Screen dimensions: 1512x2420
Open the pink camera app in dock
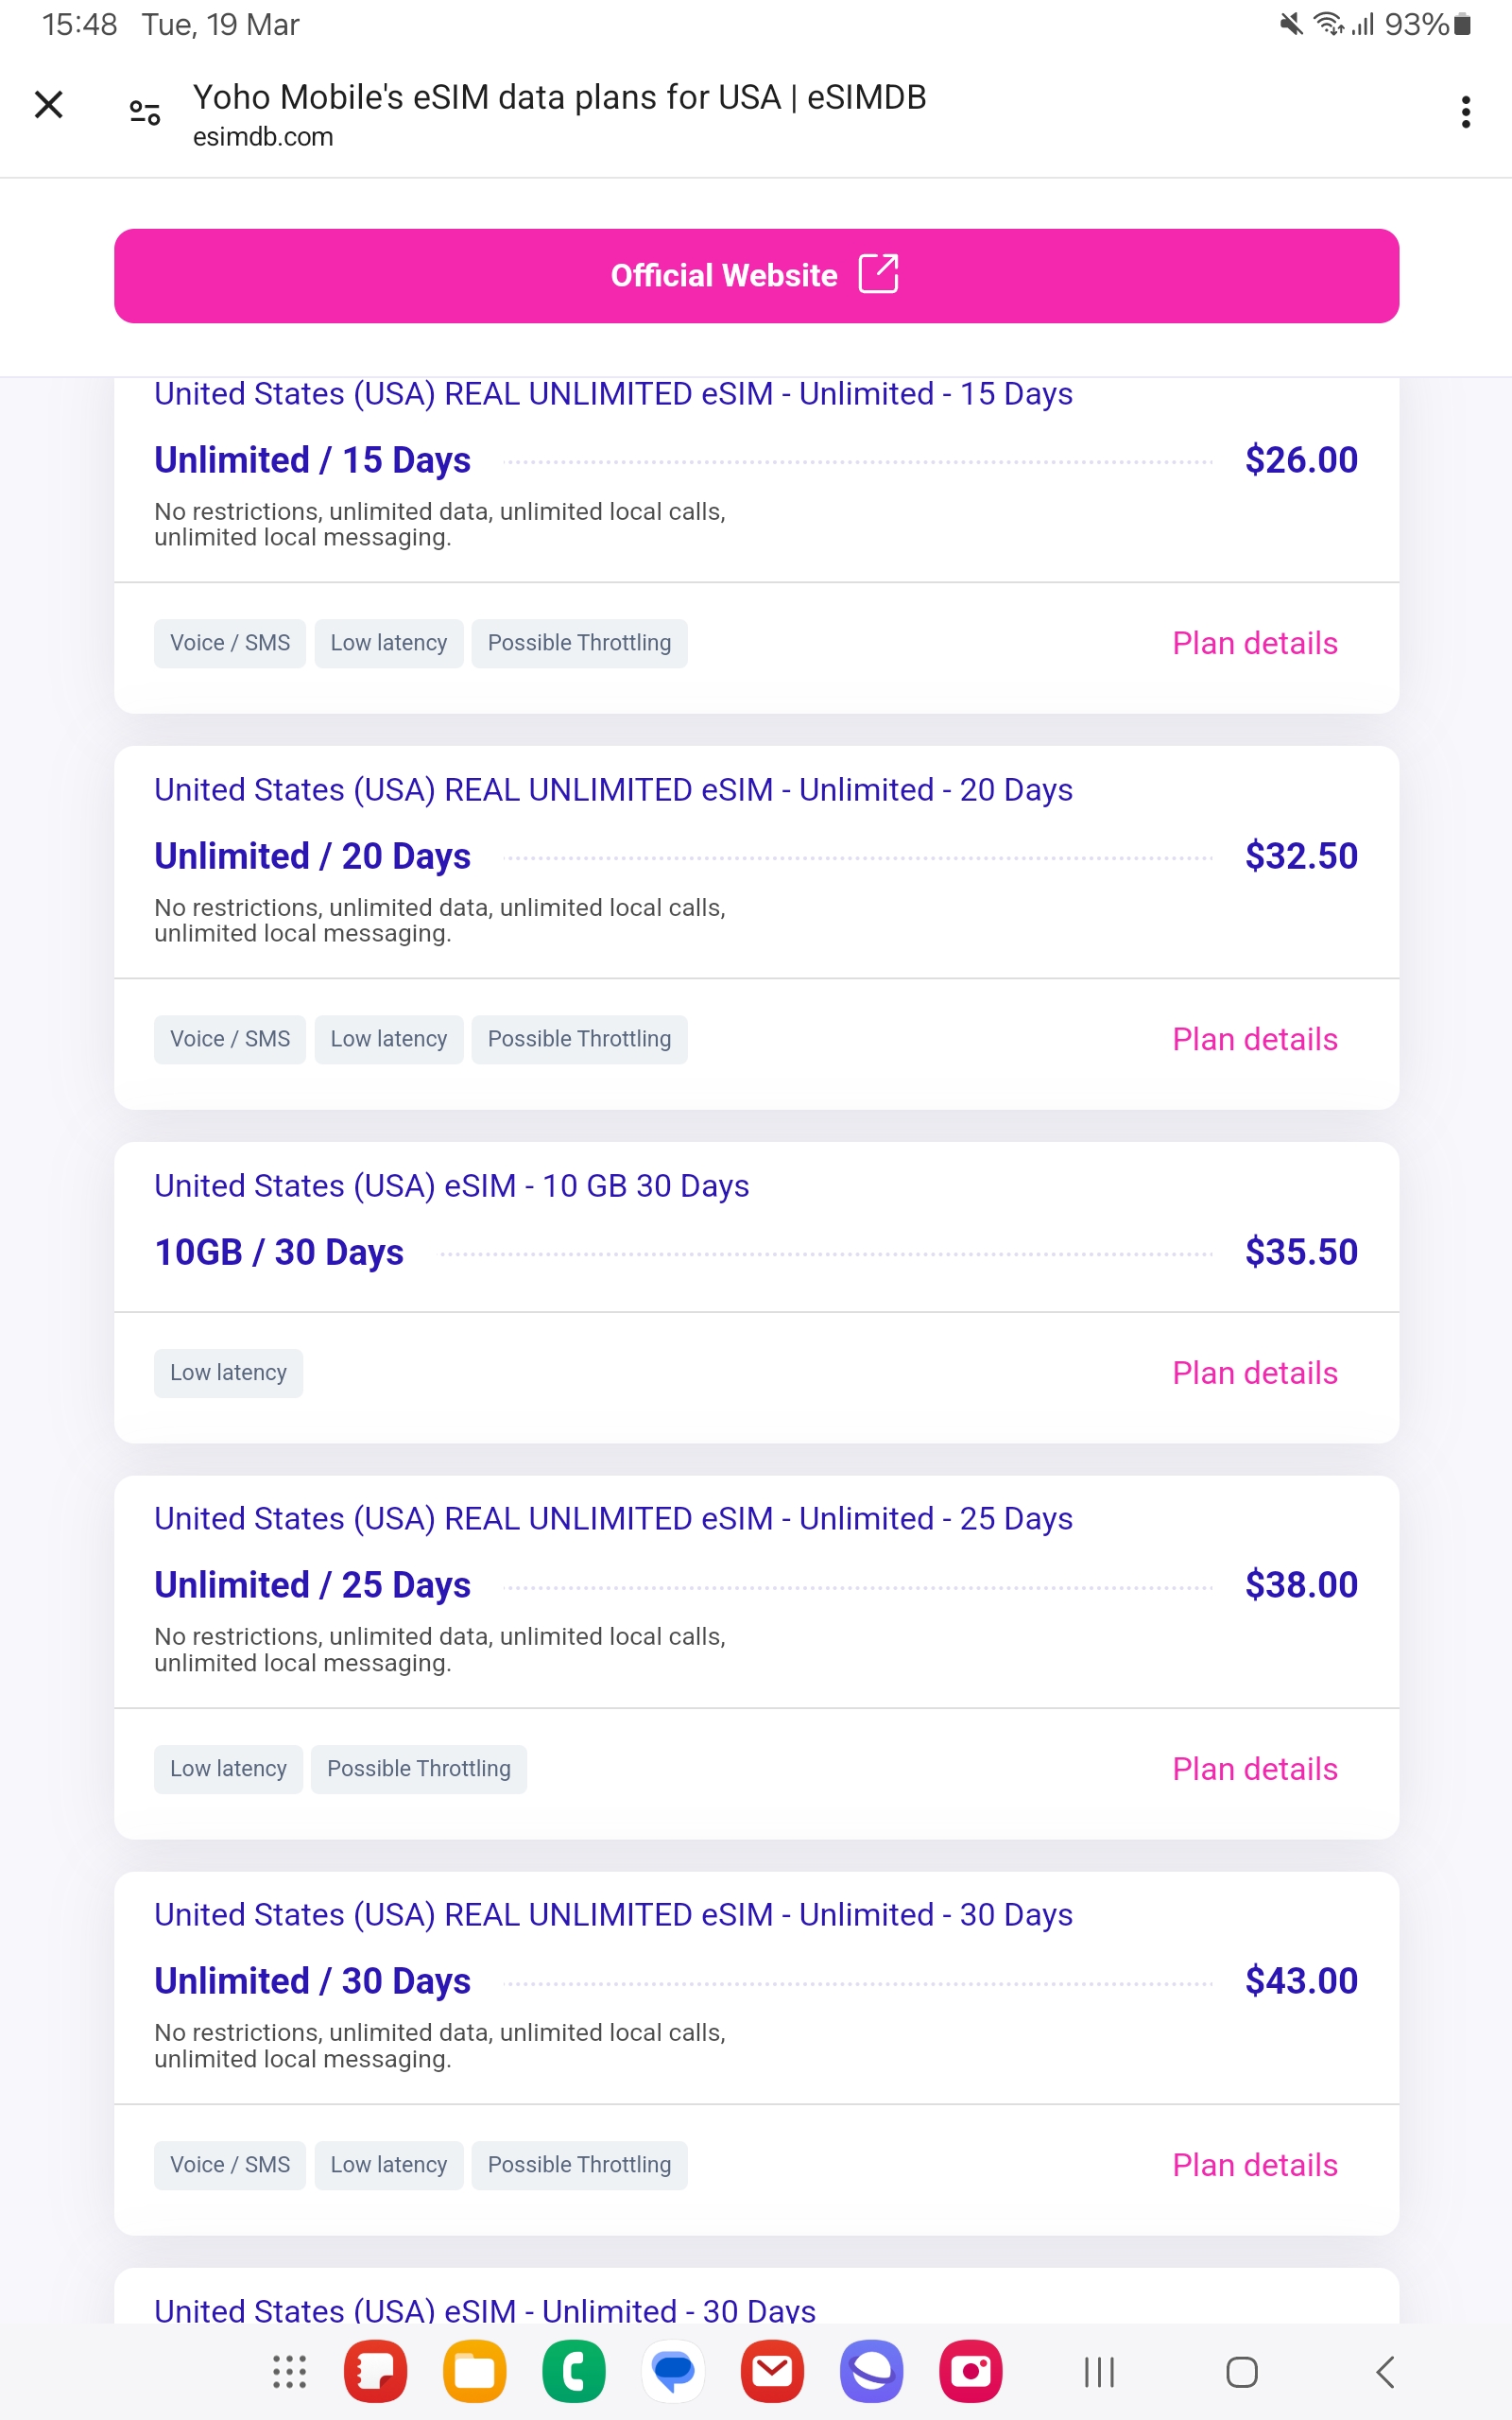tap(970, 2372)
